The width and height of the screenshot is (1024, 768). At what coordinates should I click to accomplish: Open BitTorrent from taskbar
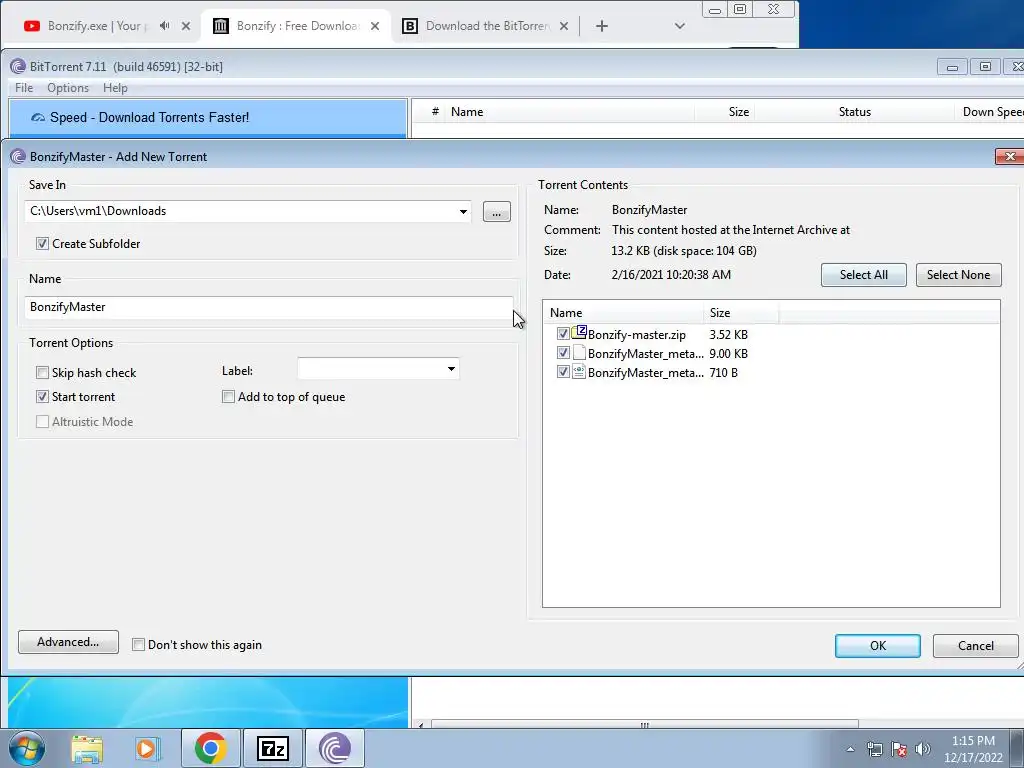pos(334,748)
